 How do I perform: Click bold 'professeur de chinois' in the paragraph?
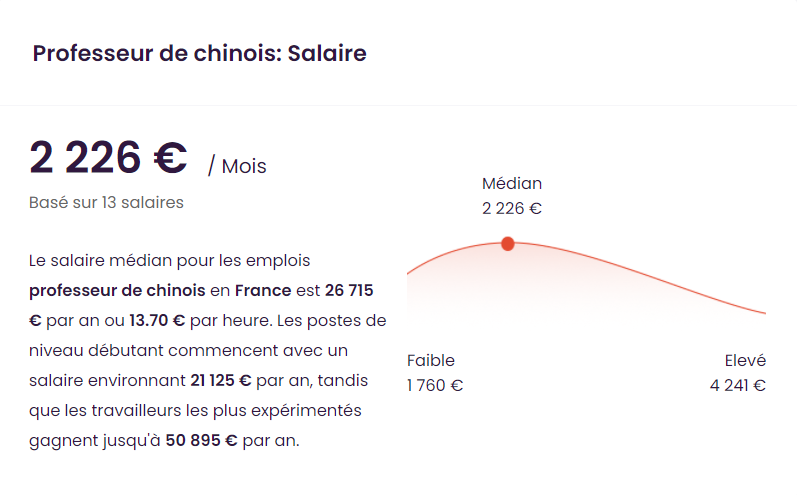(117, 290)
